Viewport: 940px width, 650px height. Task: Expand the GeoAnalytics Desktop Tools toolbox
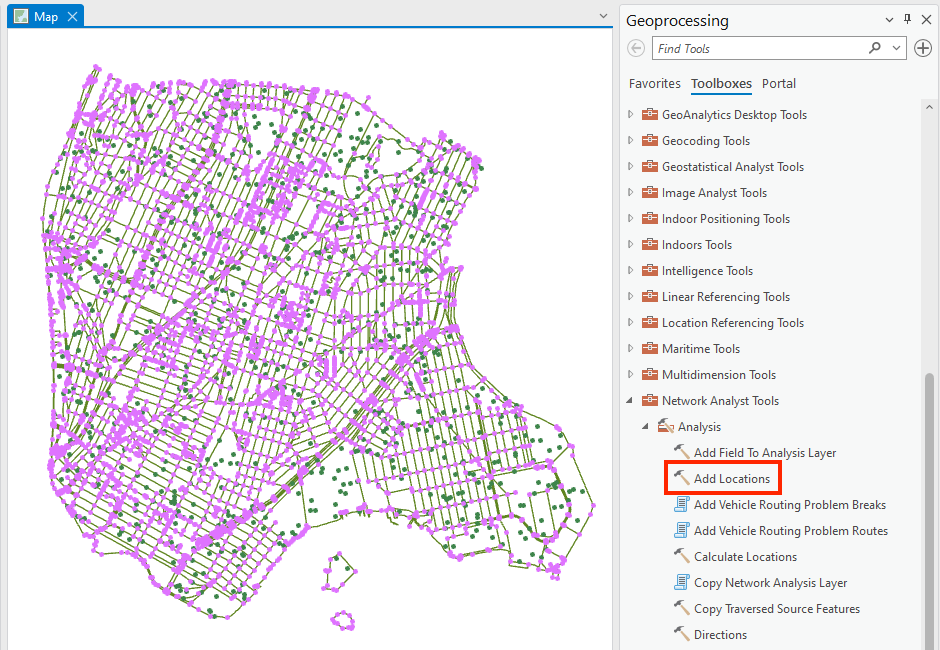click(630, 114)
